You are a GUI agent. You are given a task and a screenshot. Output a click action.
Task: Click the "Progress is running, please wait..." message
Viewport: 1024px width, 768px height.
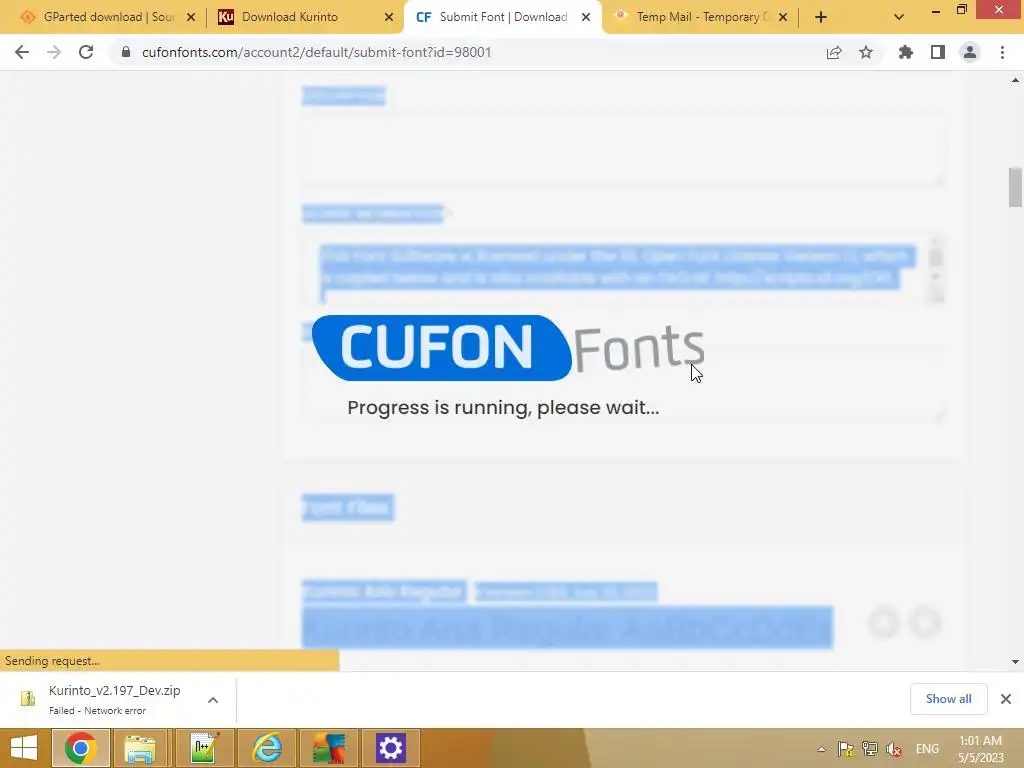503,408
